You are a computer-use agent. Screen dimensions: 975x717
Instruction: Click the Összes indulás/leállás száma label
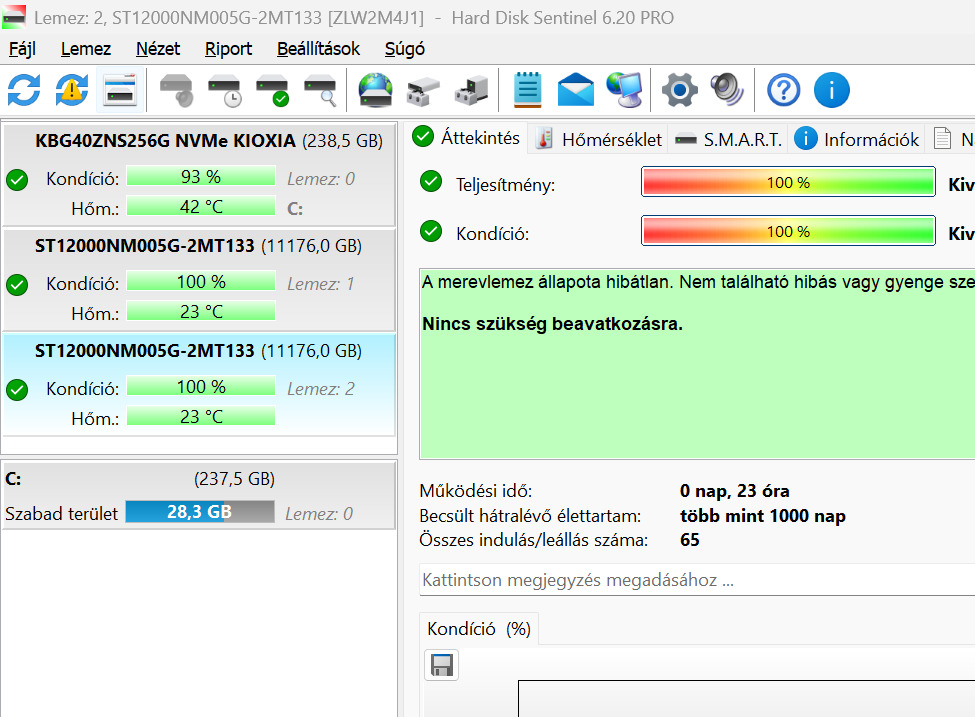(534, 540)
